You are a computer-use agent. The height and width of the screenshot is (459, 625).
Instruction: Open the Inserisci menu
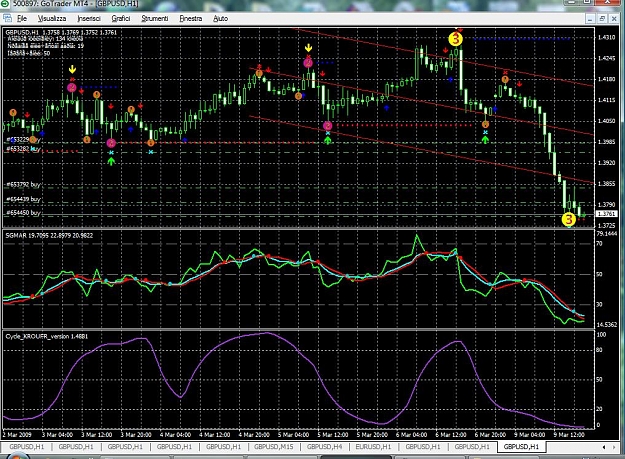click(x=89, y=18)
